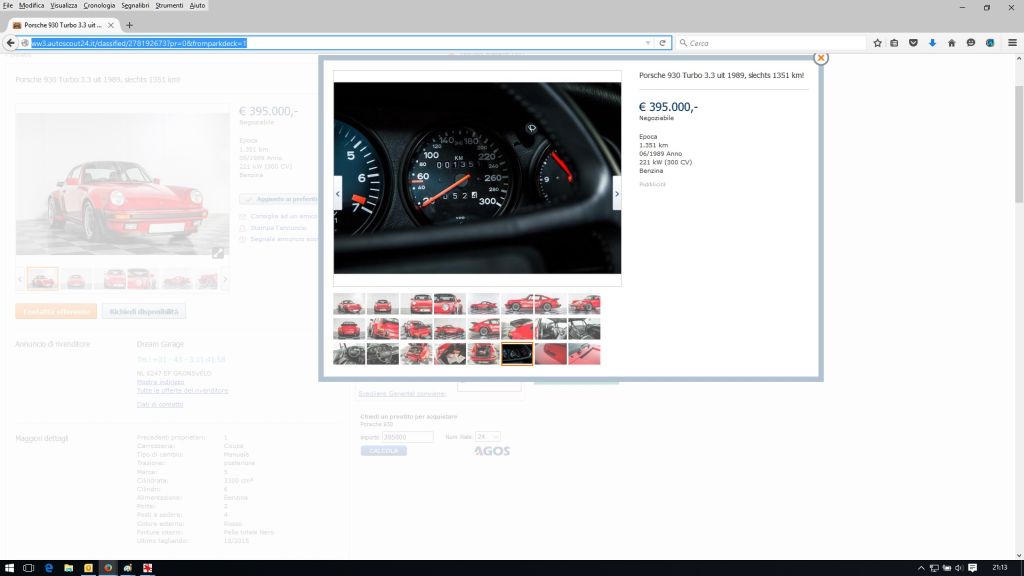Select the Porsche 930 Turbo tab
The width and height of the screenshot is (1024, 576).
point(63,25)
